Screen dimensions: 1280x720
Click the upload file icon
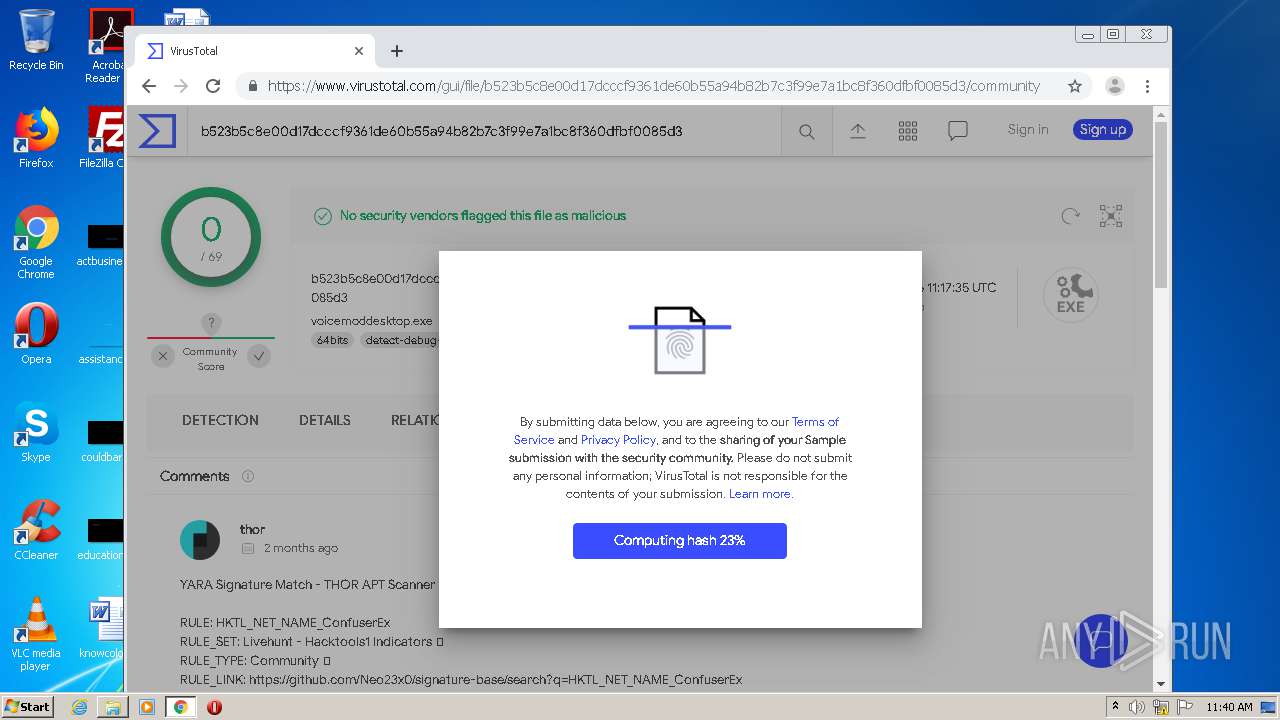click(x=858, y=131)
